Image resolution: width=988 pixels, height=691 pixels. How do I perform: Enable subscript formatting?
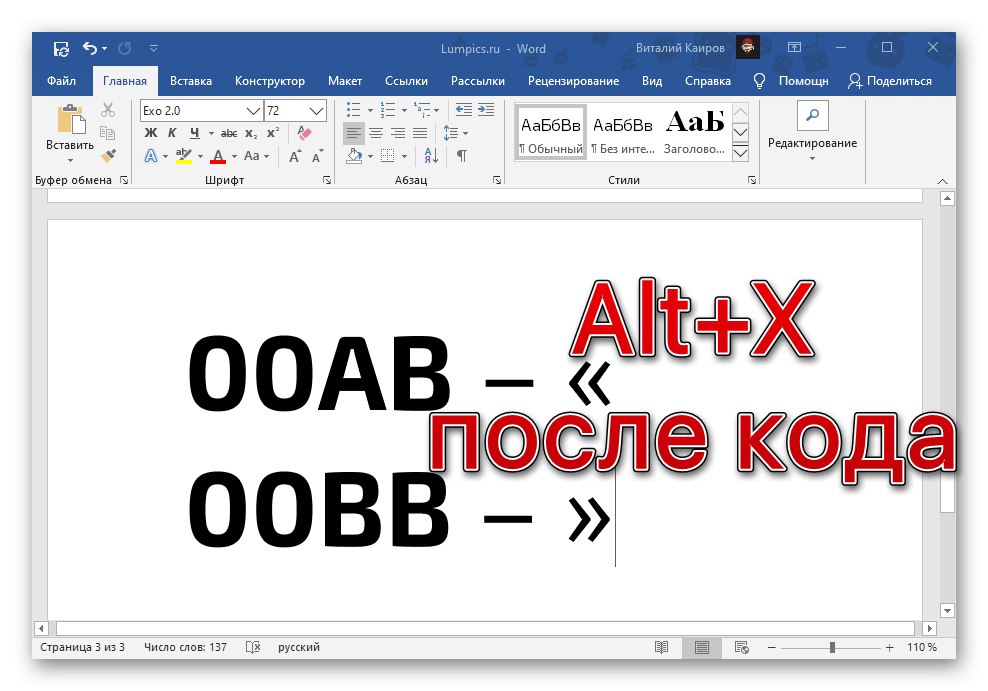250,133
